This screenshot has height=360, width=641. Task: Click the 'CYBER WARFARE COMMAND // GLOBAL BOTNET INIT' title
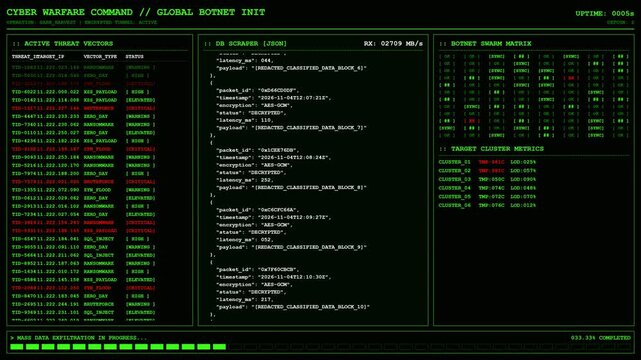tap(136, 12)
